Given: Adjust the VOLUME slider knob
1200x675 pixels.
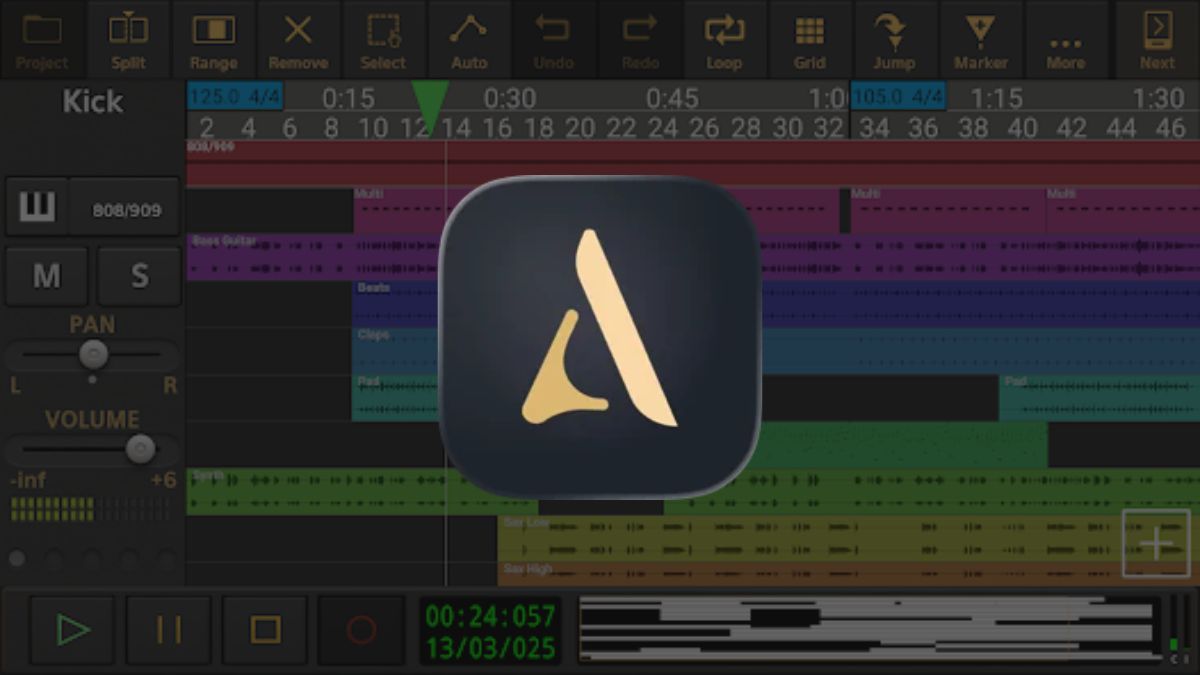Looking at the screenshot, I should [140, 449].
